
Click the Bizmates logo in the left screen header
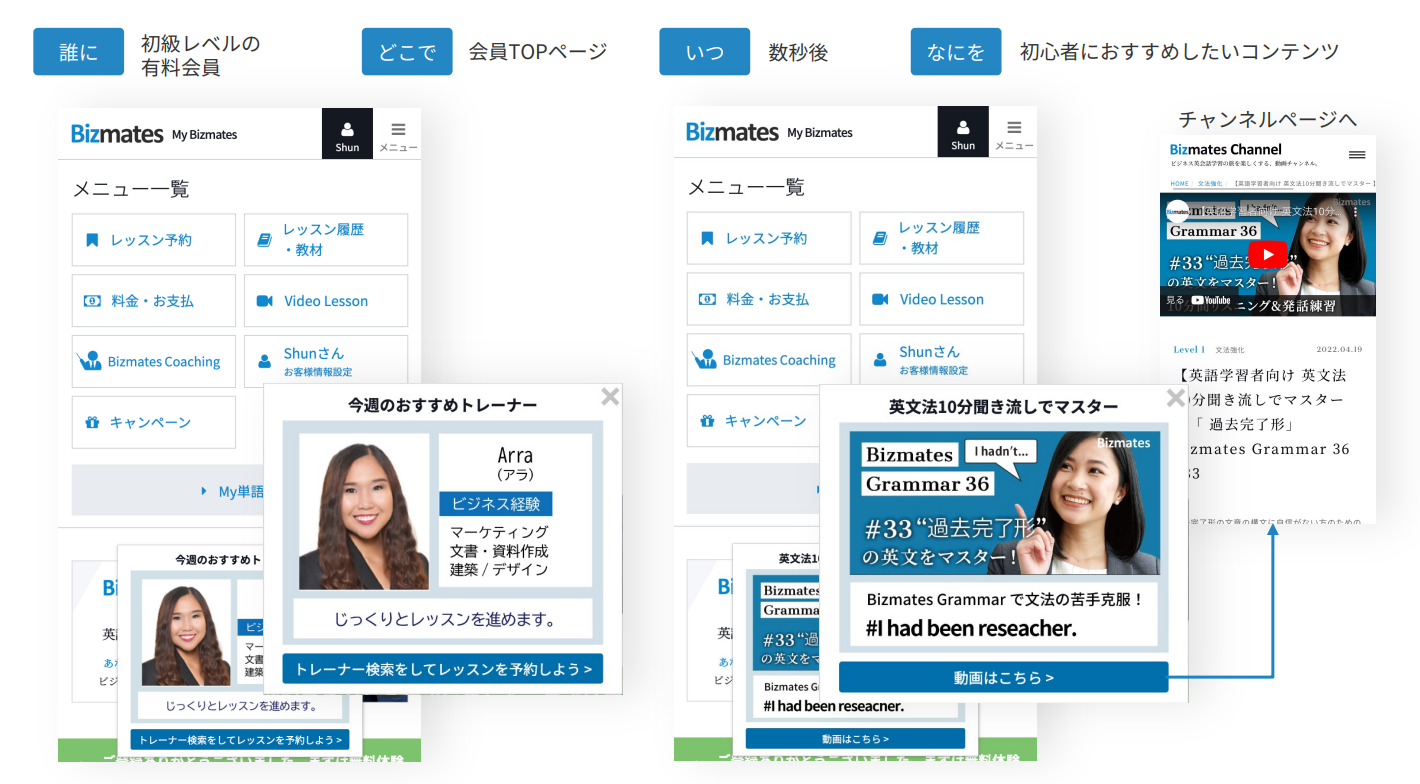click(x=117, y=134)
